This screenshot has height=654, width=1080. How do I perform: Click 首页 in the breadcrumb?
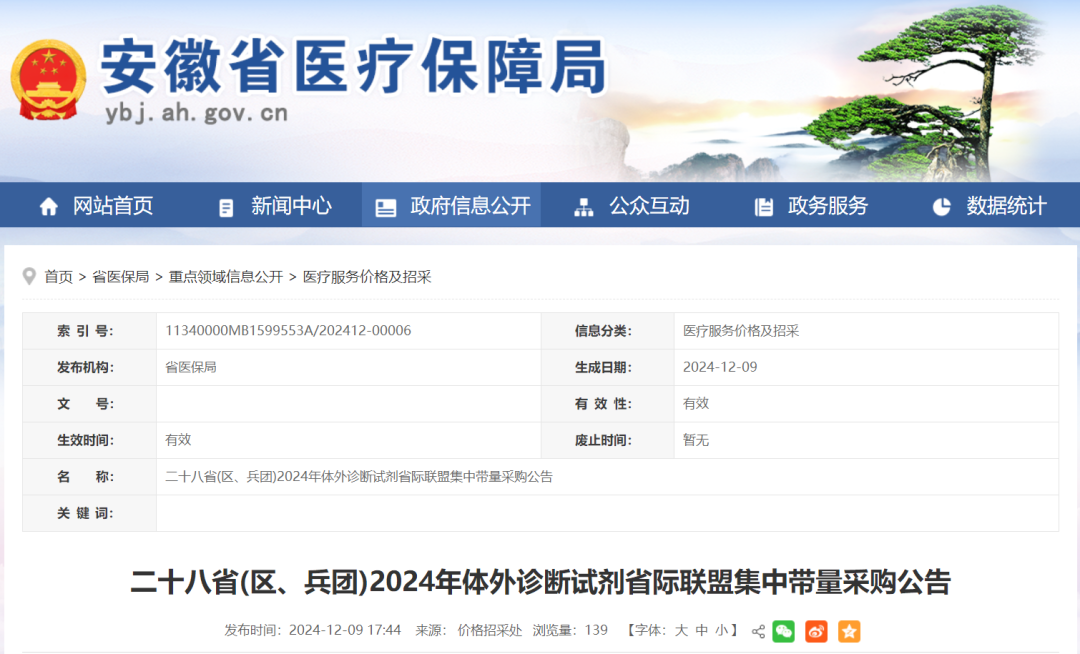tap(58, 277)
